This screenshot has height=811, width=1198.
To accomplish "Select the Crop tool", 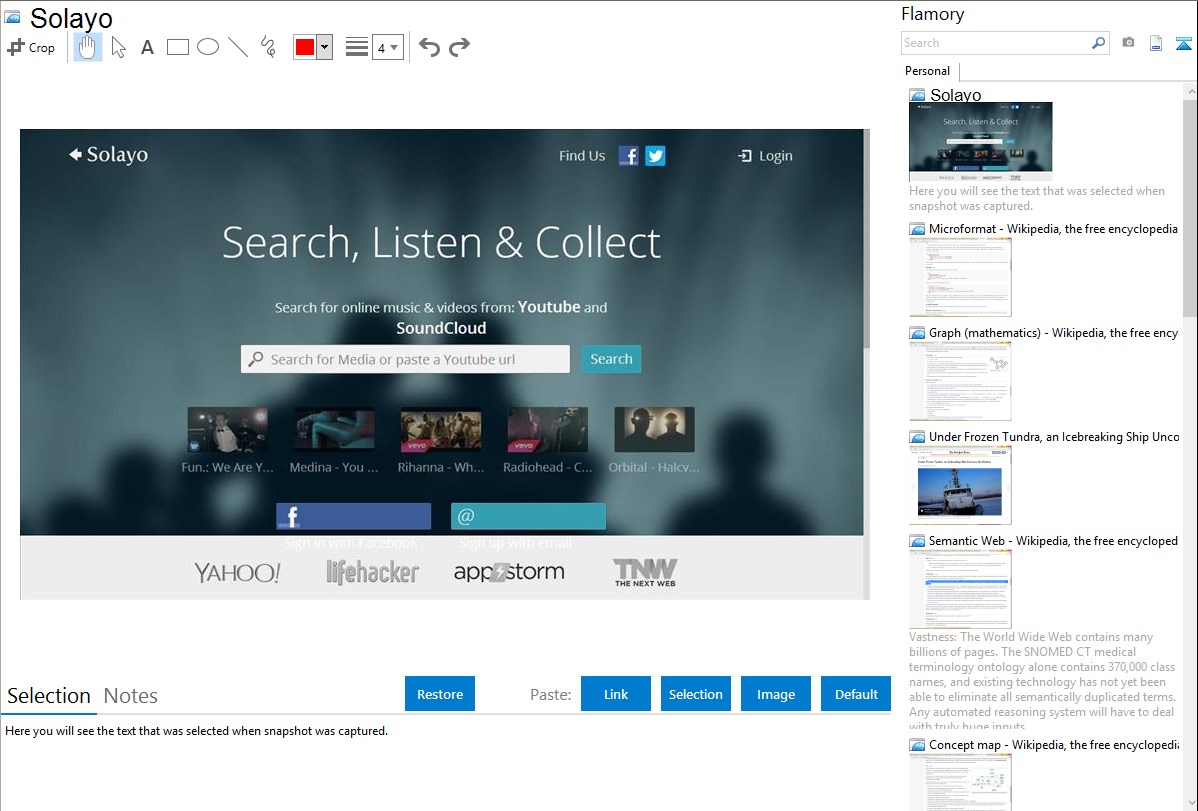I will [31, 47].
